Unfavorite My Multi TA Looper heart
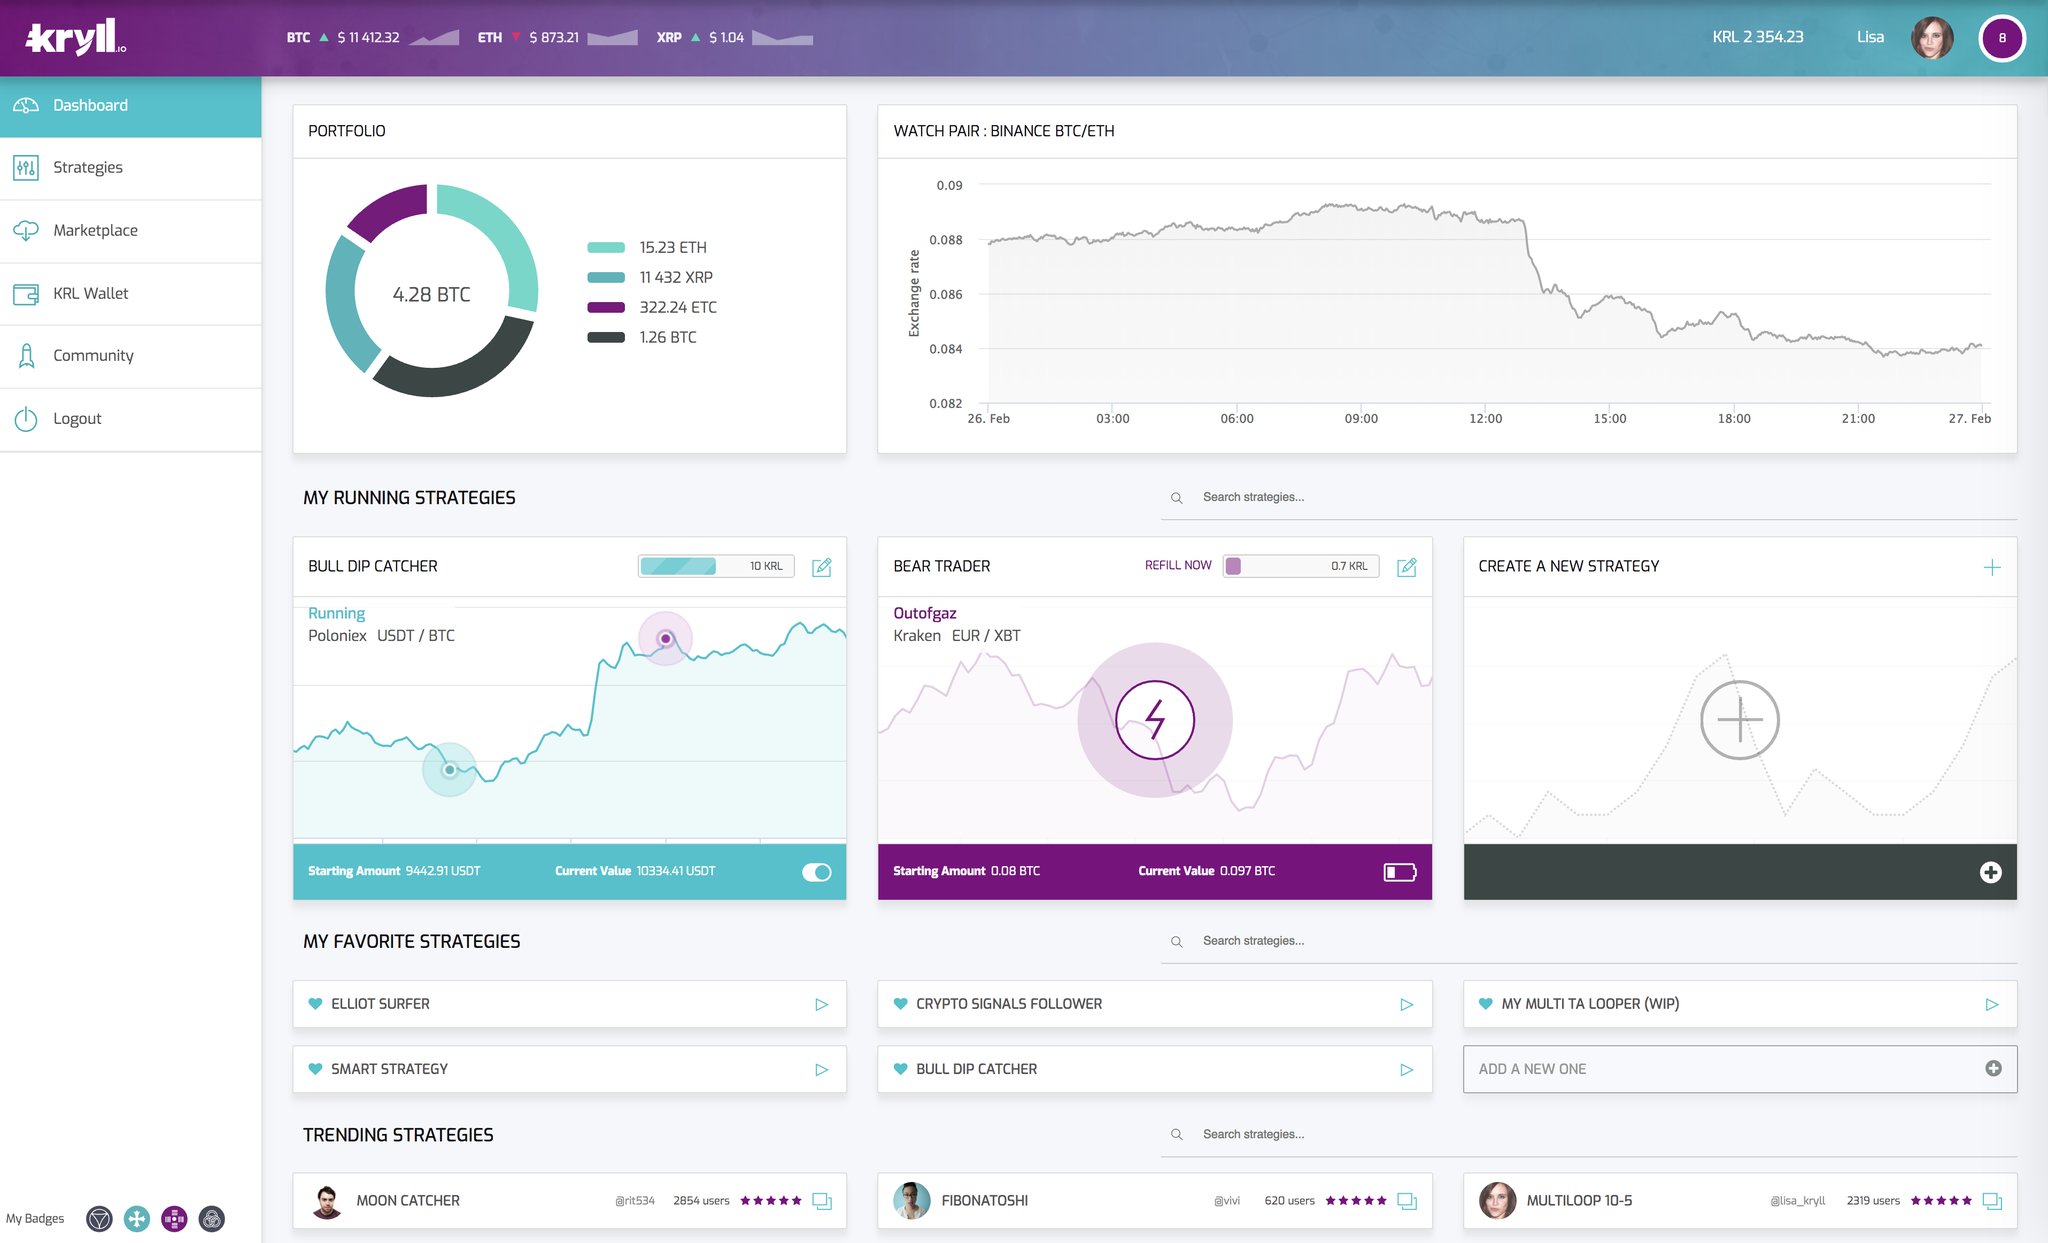 1486,1004
